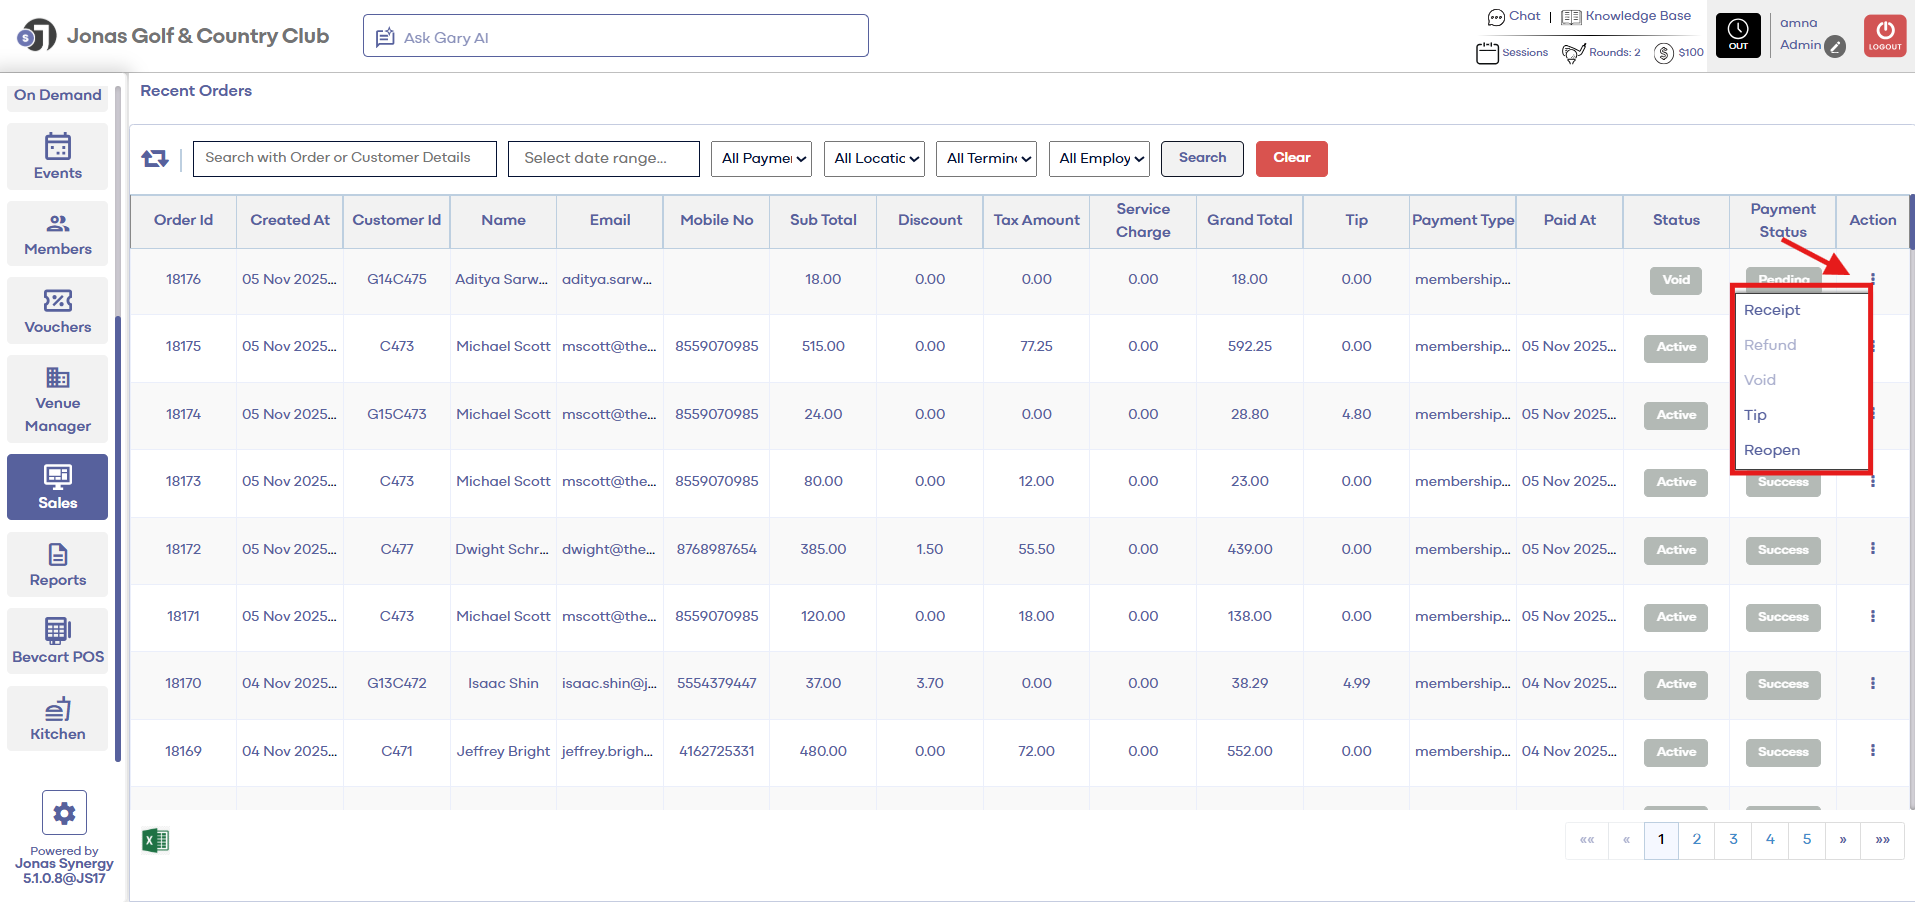
Task: Choose Reopen from the action menu
Action: coord(1771,450)
